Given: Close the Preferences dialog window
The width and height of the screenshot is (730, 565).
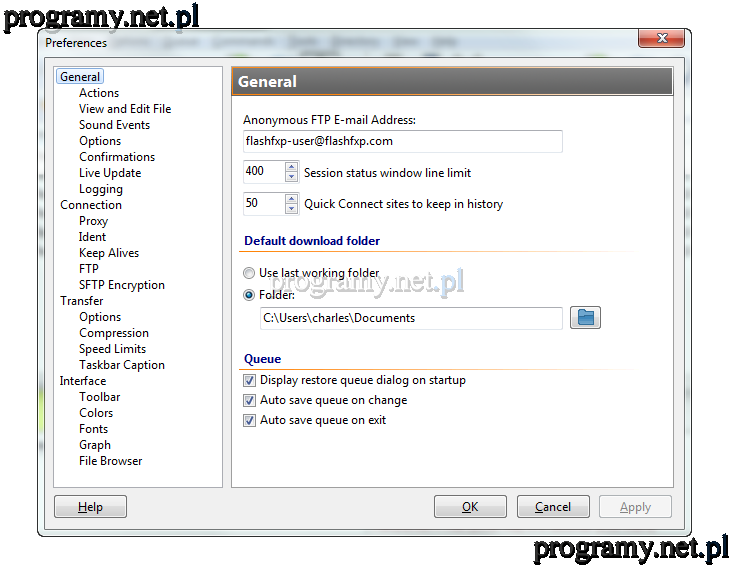Looking at the screenshot, I should tap(663, 39).
